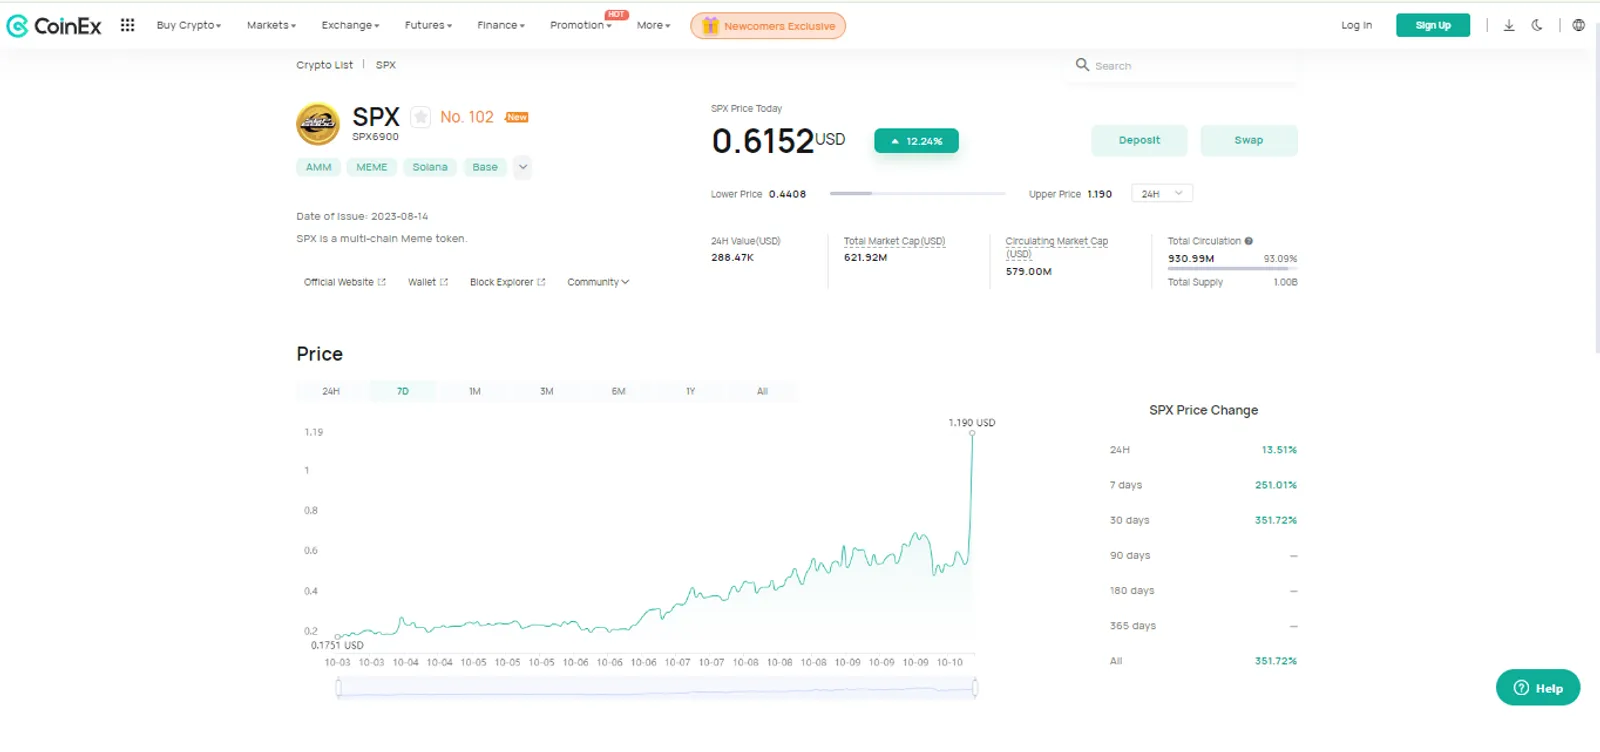Select the AMM tag
Viewport: 1600px width, 752px height.
(318, 167)
